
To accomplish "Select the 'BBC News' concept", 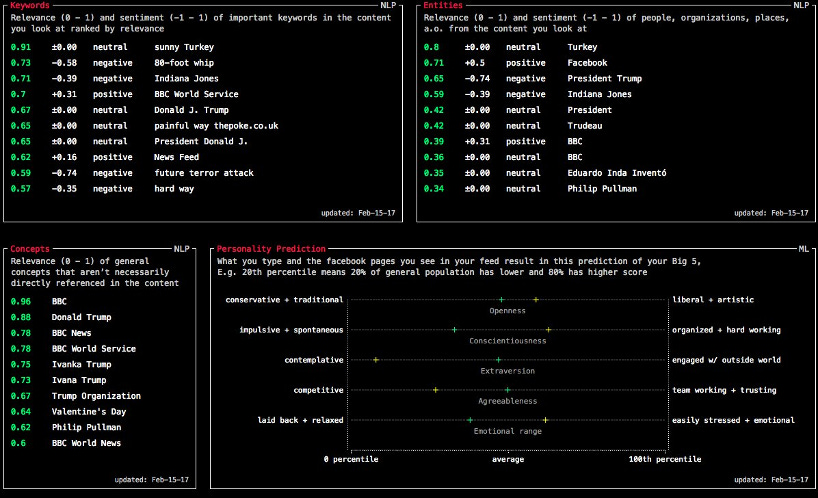I will point(71,333).
